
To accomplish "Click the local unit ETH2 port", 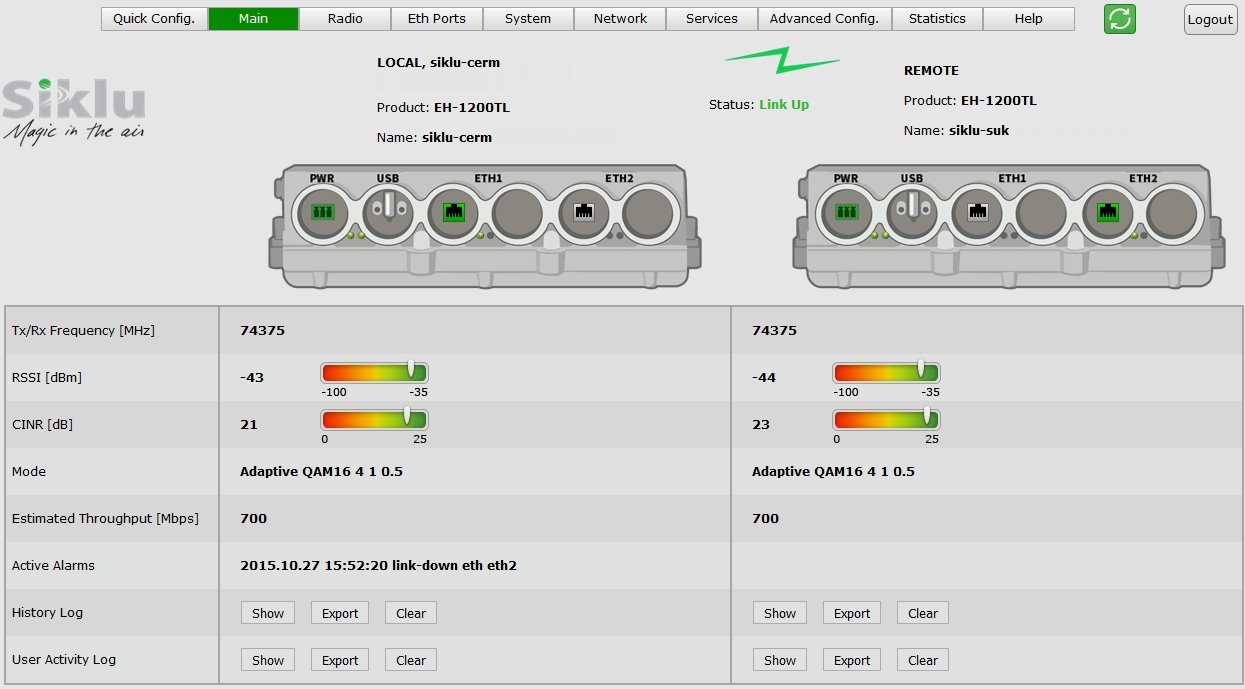I will 585,212.
